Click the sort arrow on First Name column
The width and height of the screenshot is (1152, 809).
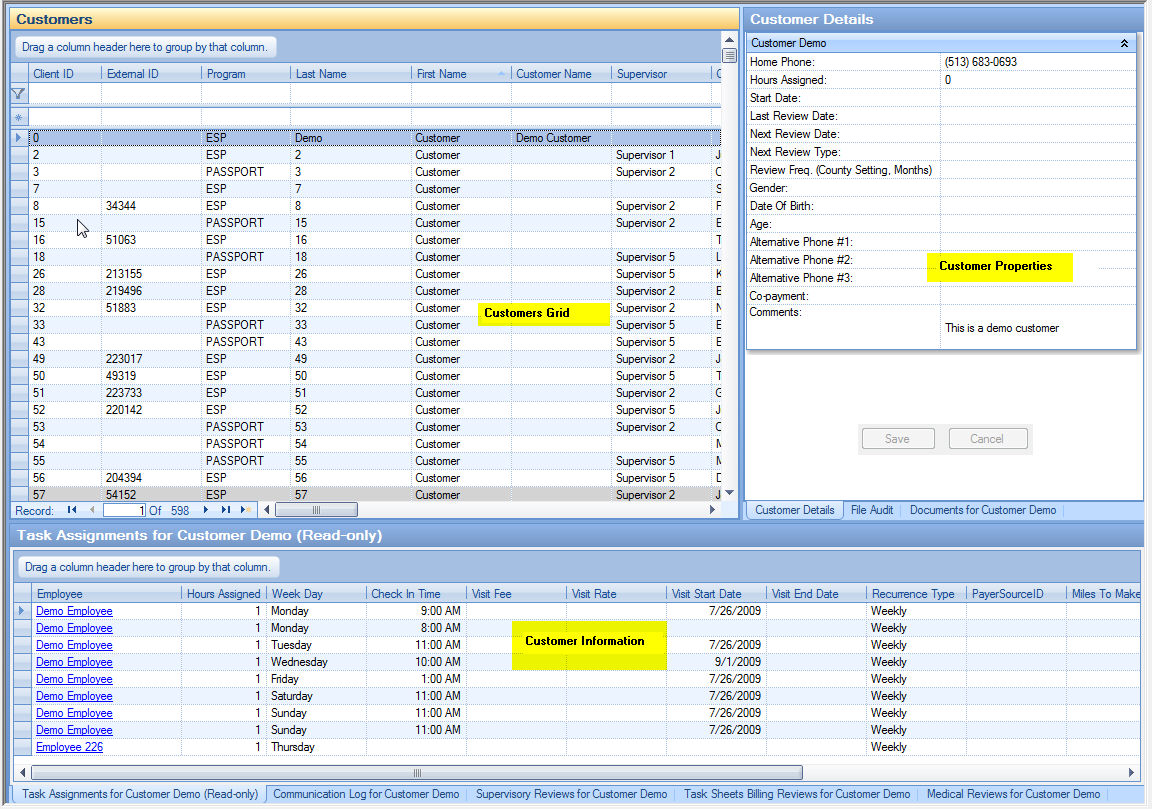tap(501, 73)
